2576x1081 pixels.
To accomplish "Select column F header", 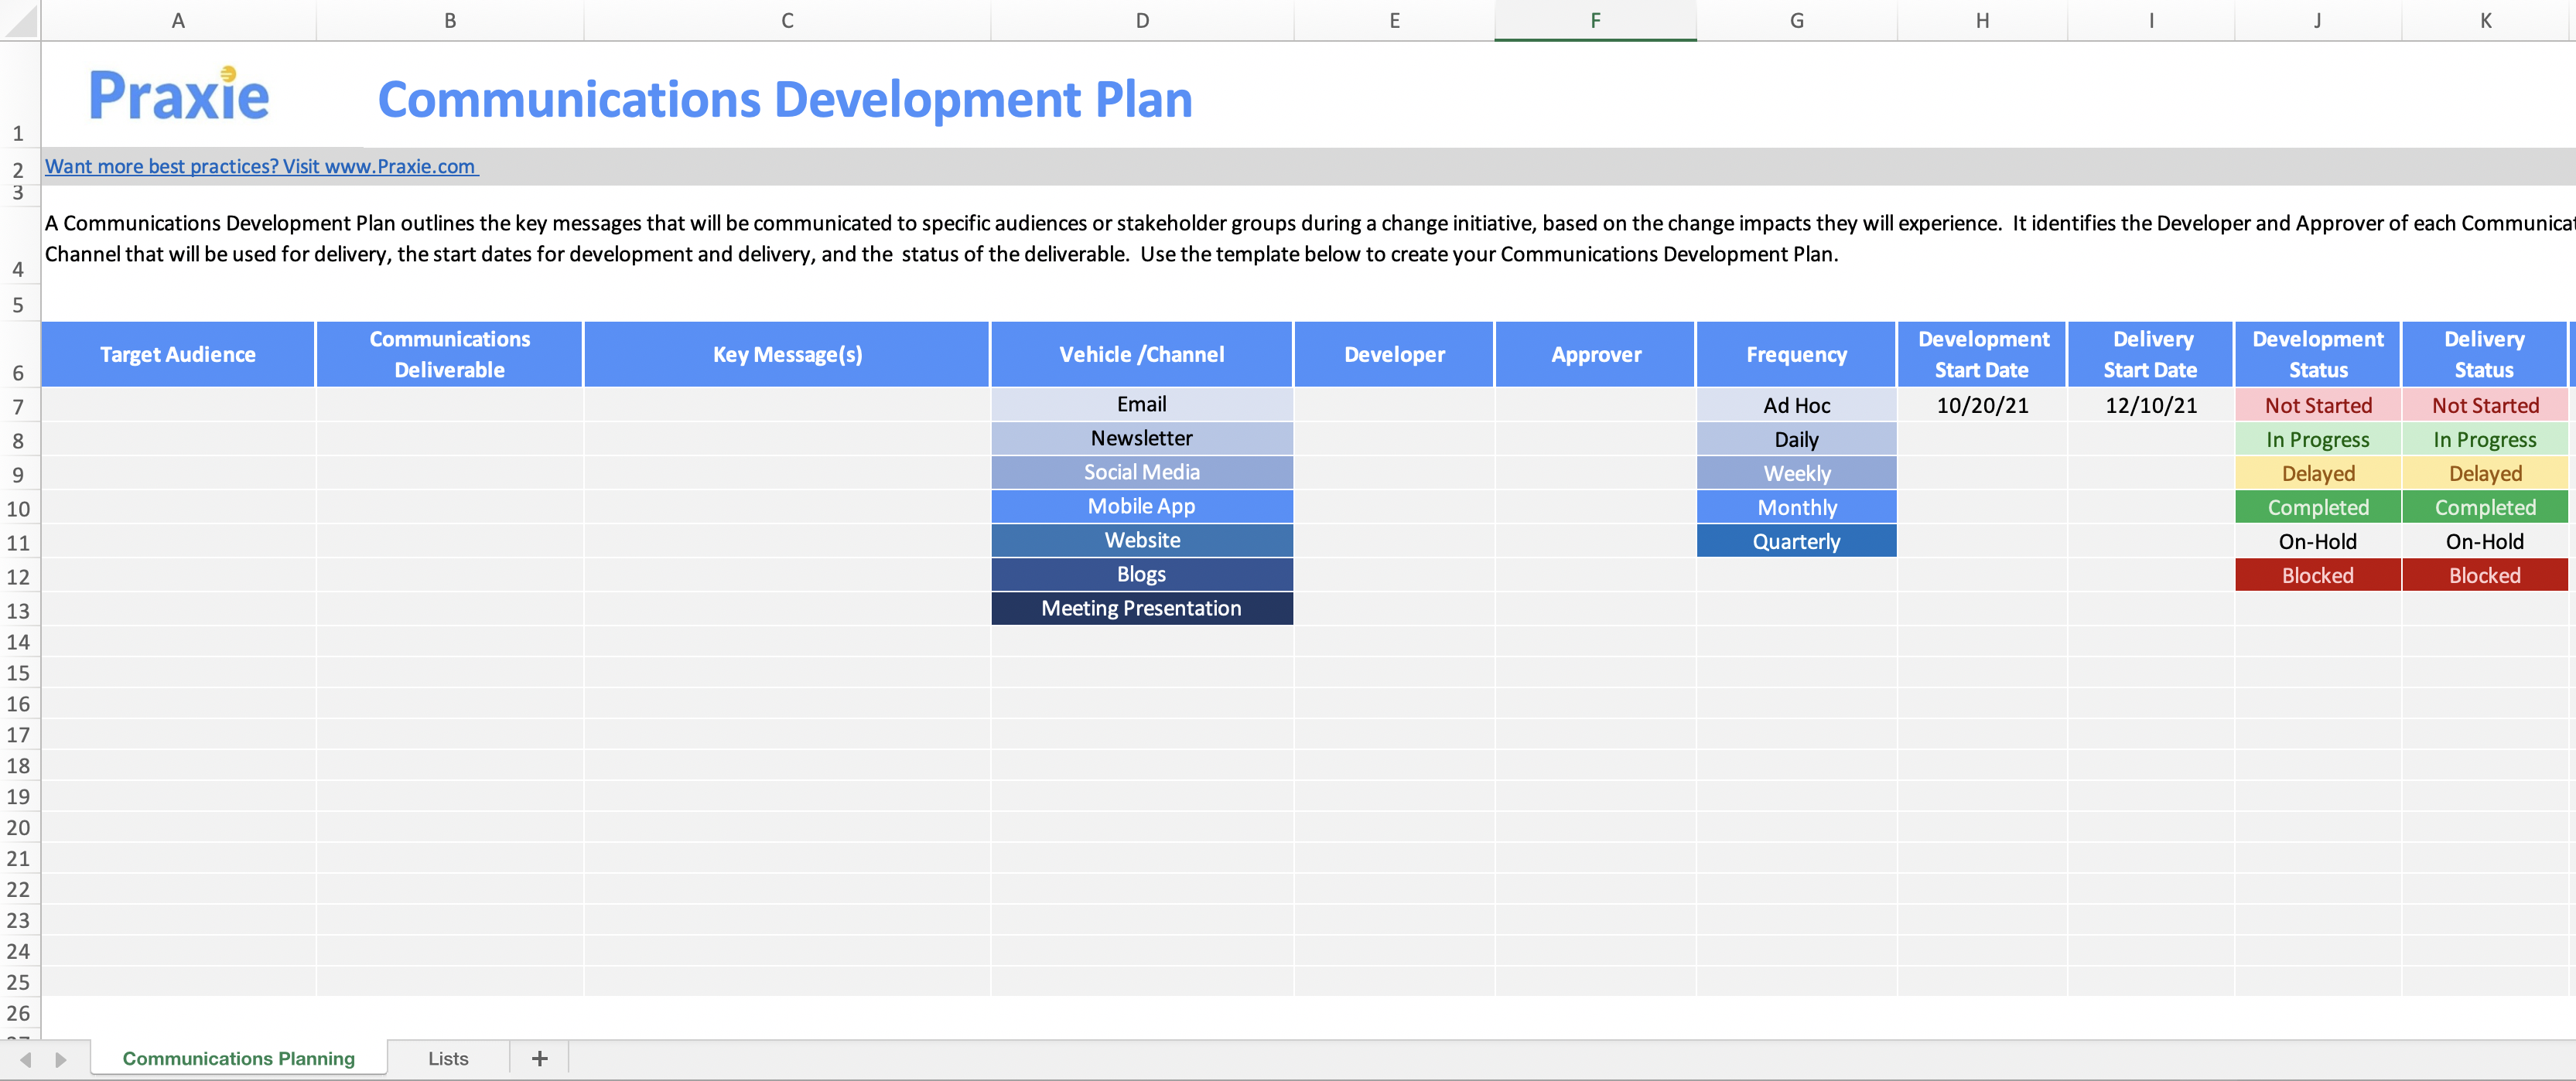I will pos(1595,21).
